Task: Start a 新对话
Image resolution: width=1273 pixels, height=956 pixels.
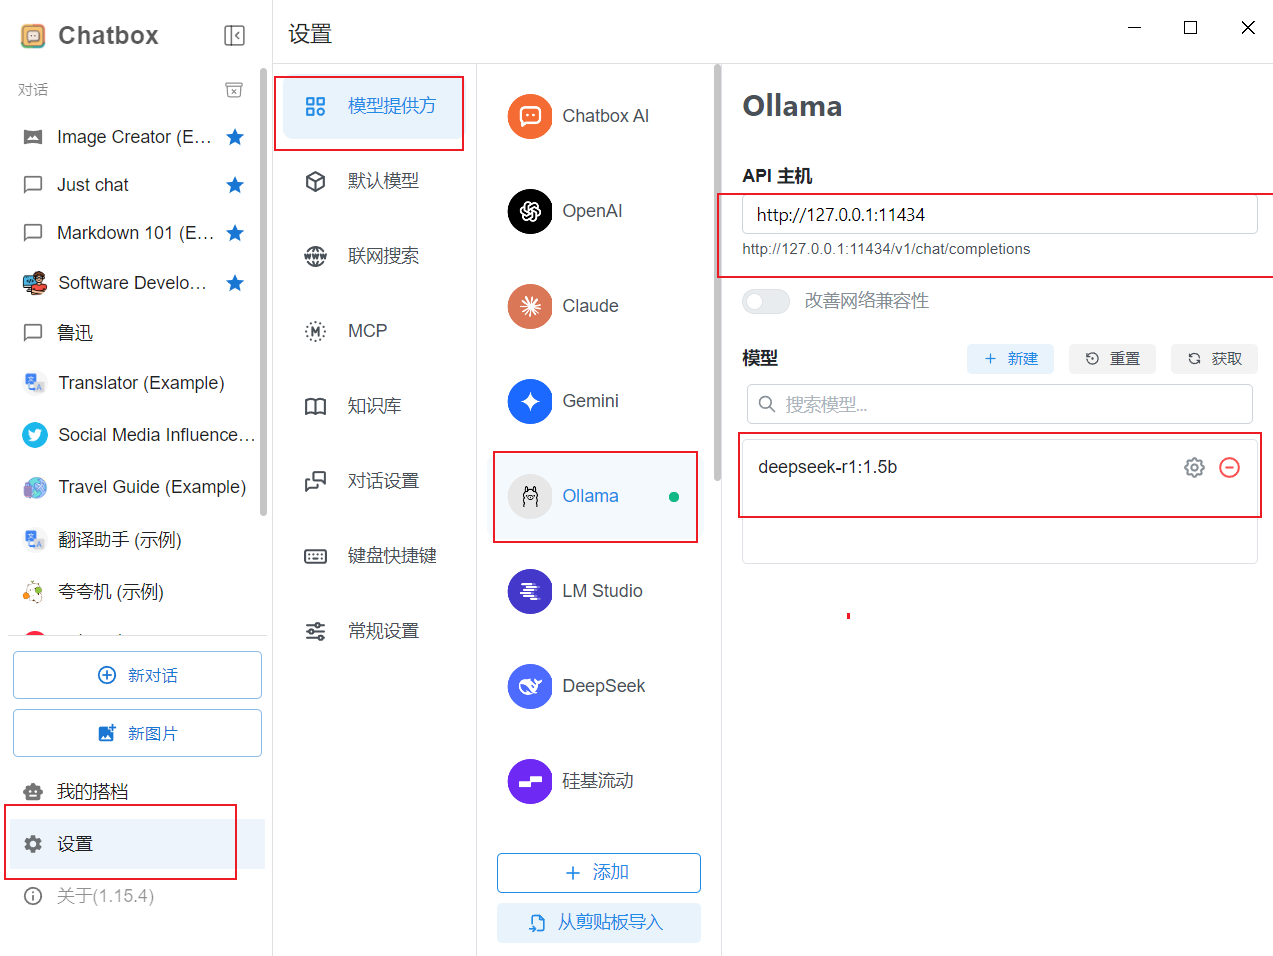Action: pyautogui.click(x=137, y=675)
